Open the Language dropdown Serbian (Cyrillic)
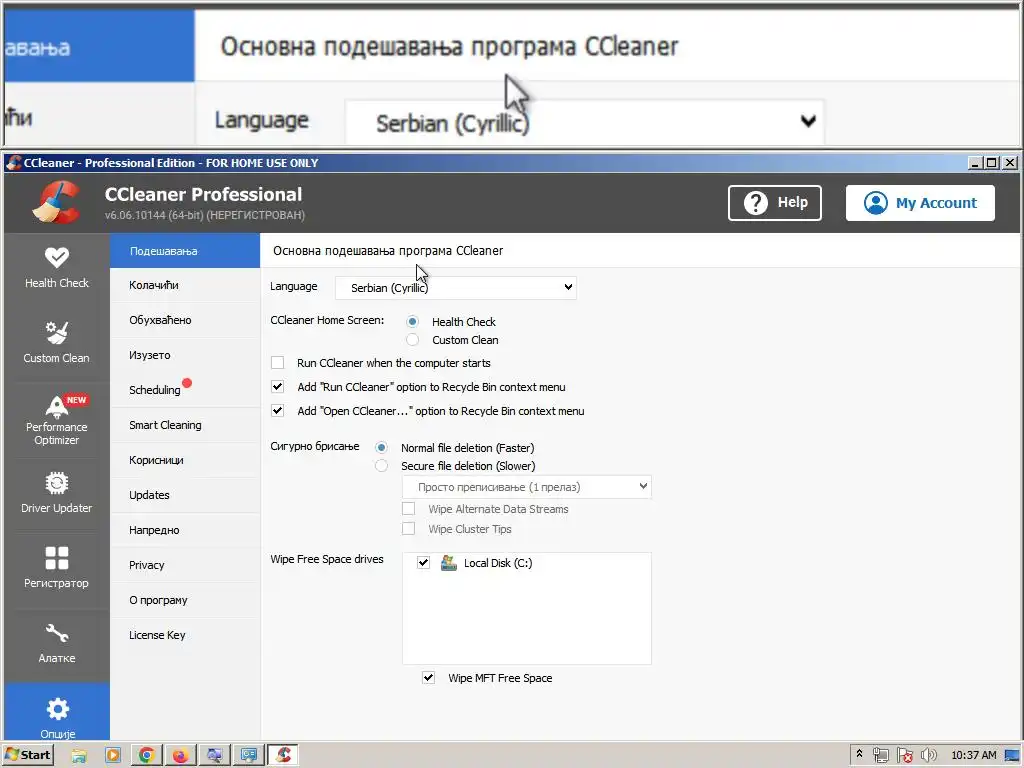 pos(456,287)
